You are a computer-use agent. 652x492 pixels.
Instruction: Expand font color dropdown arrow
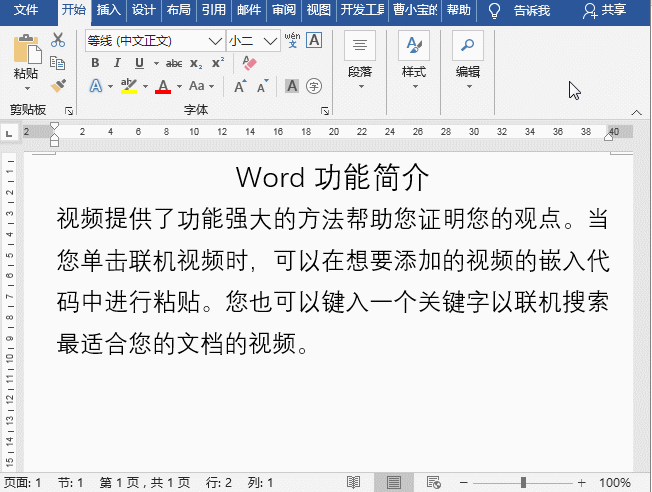179,87
